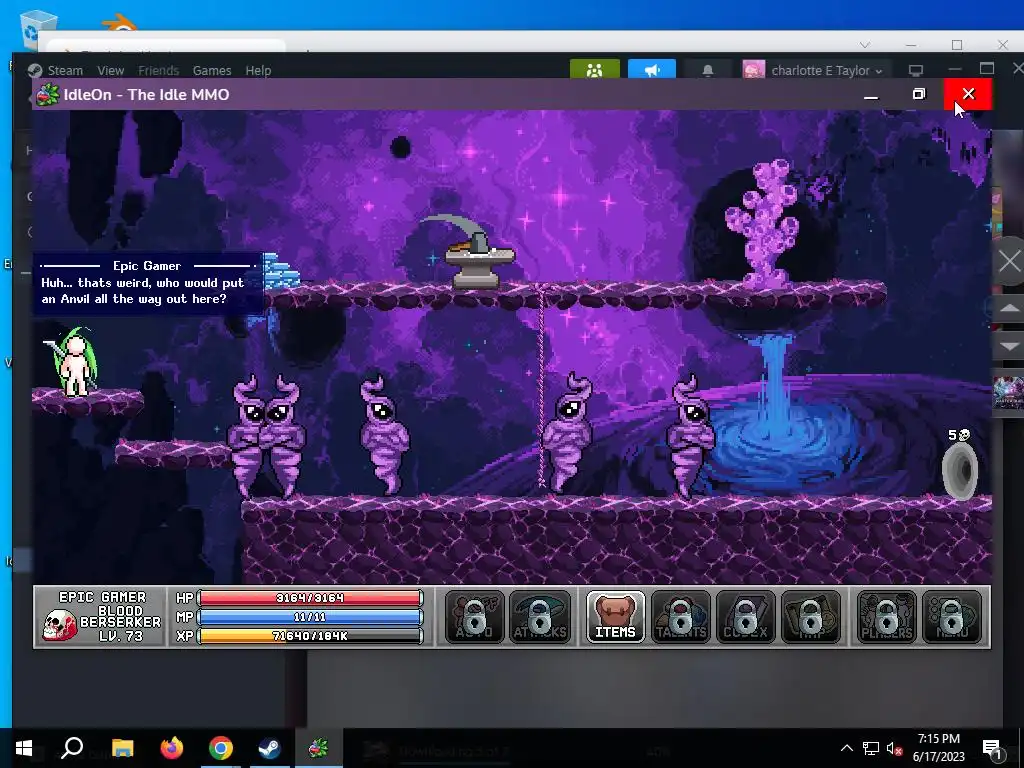Click the locked Auto button
Viewport: 1024px width, 768px height.
475,617
